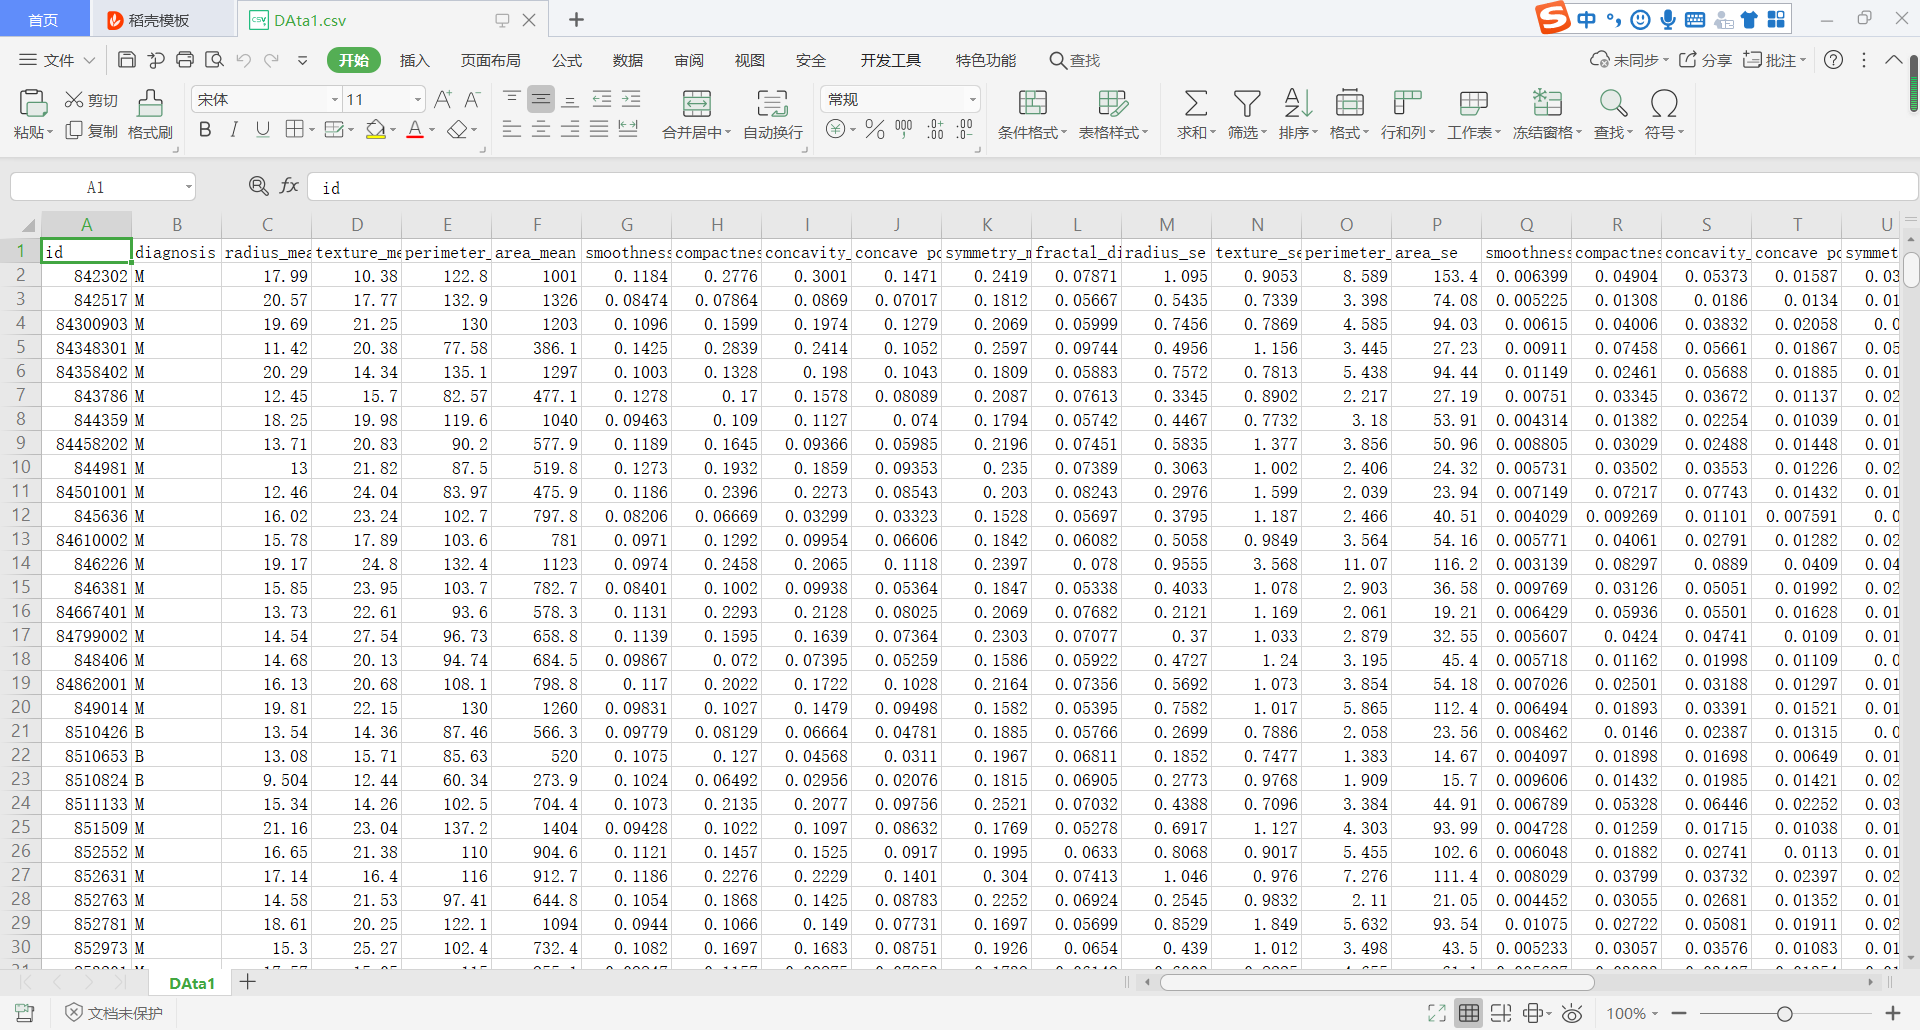The height and width of the screenshot is (1030, 1920).
Task: Switch to Normal view in status bar
Action: coord(1468,1014)
